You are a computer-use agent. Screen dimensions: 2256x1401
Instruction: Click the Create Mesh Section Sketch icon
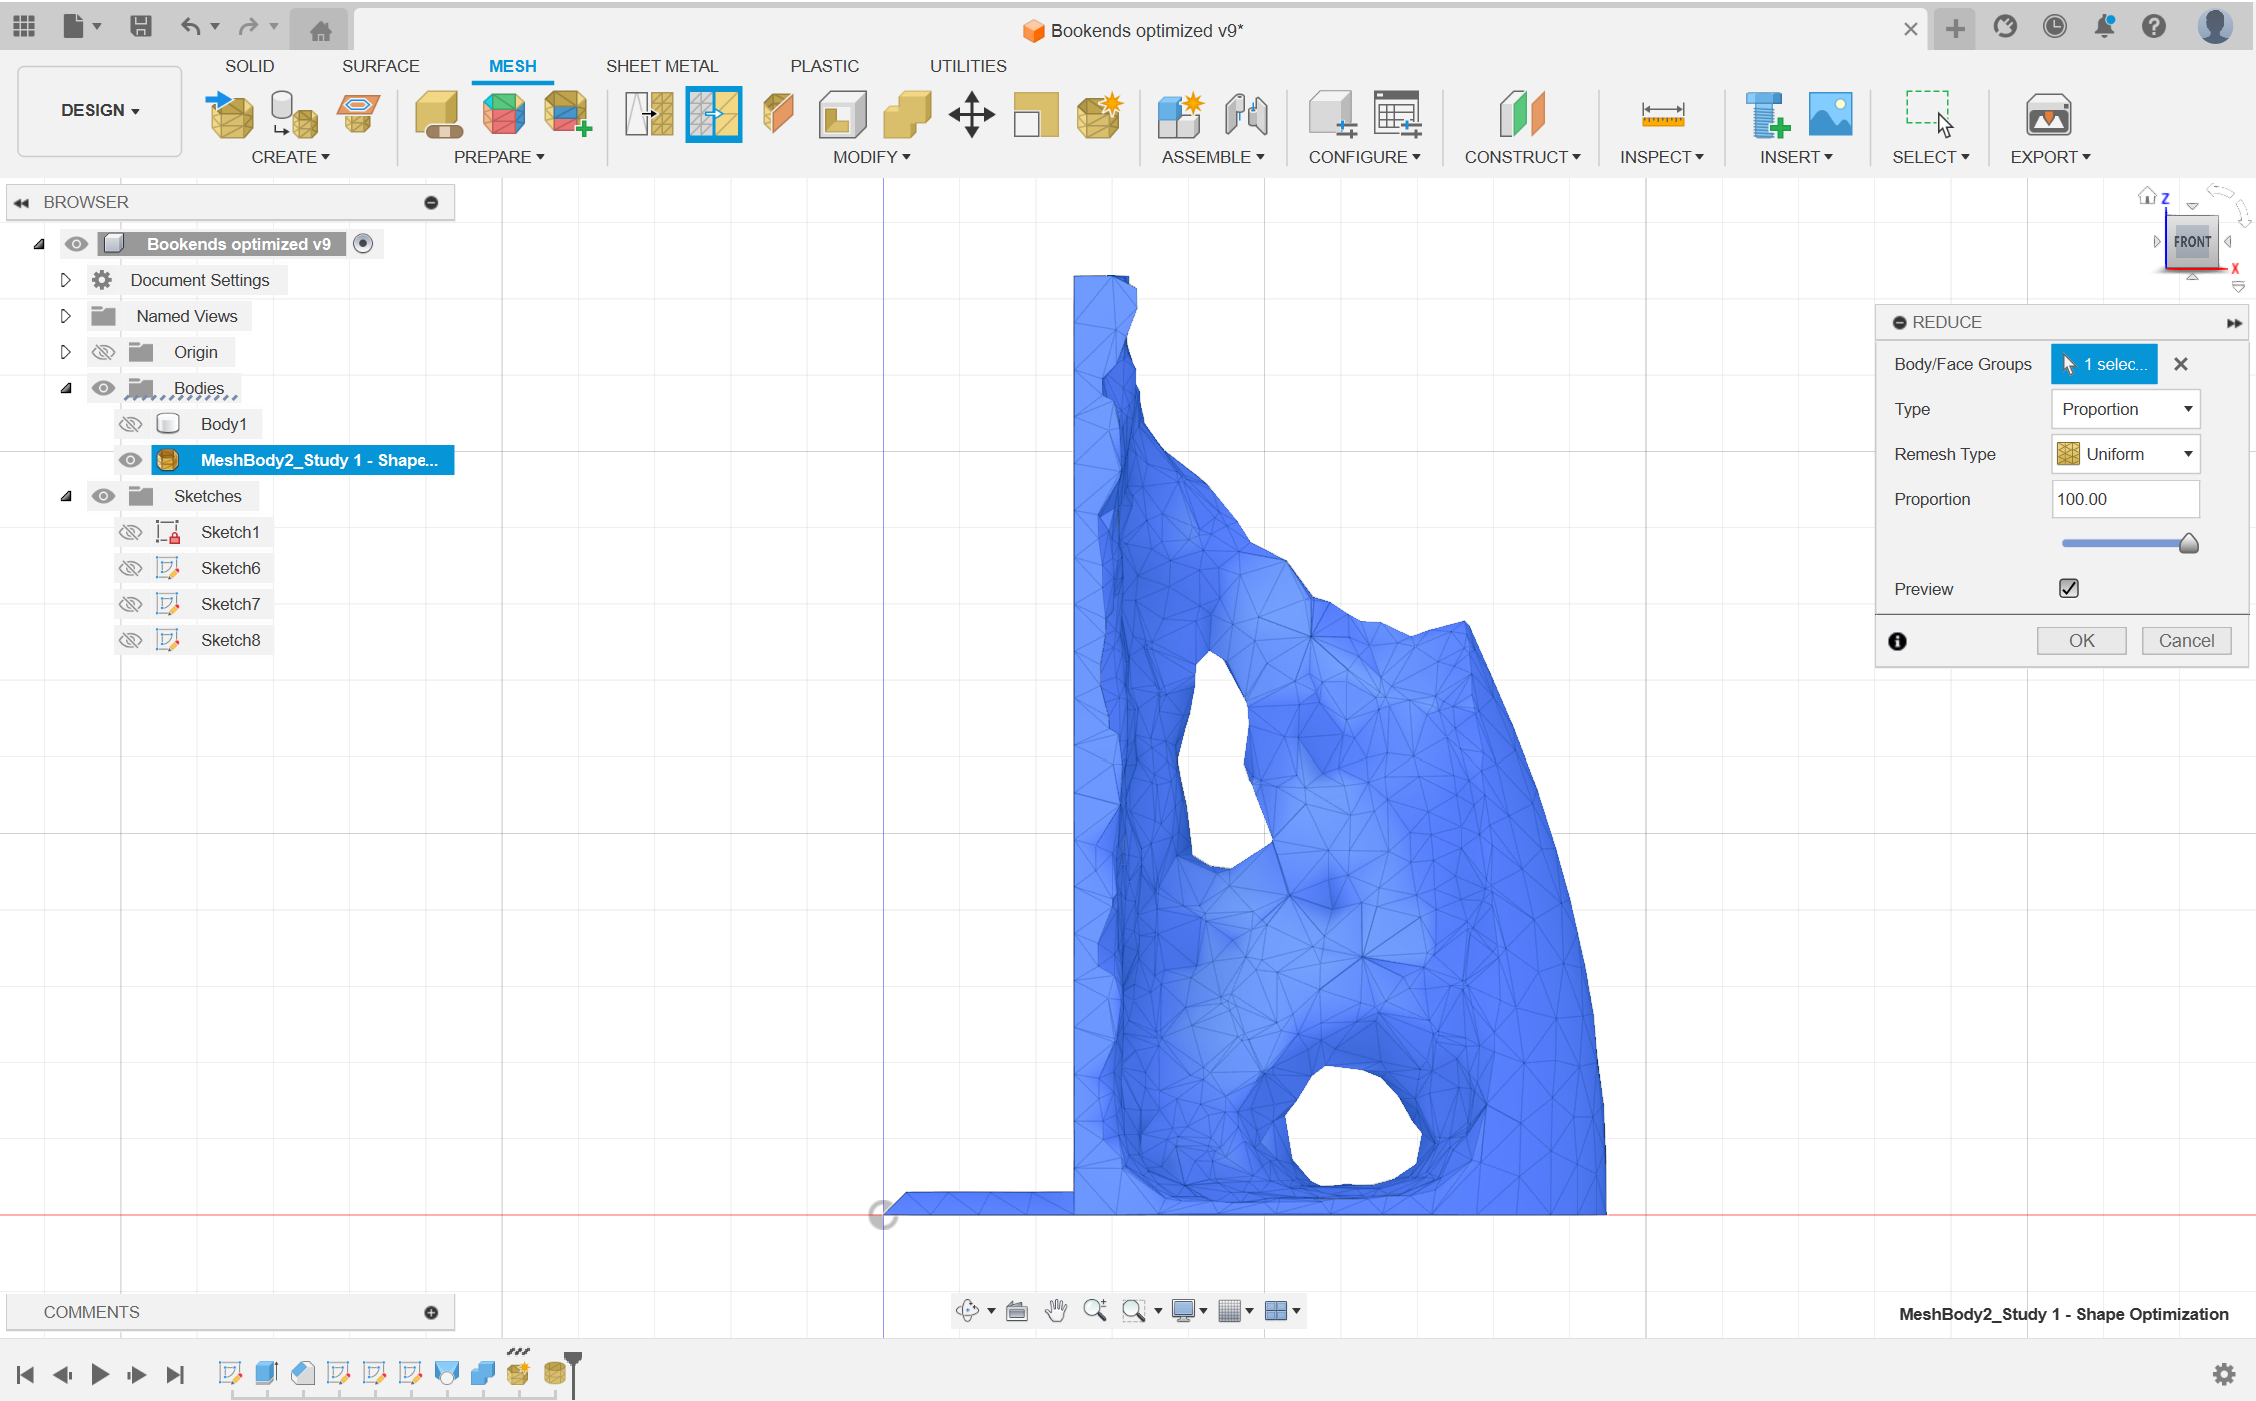pos(358,114)
